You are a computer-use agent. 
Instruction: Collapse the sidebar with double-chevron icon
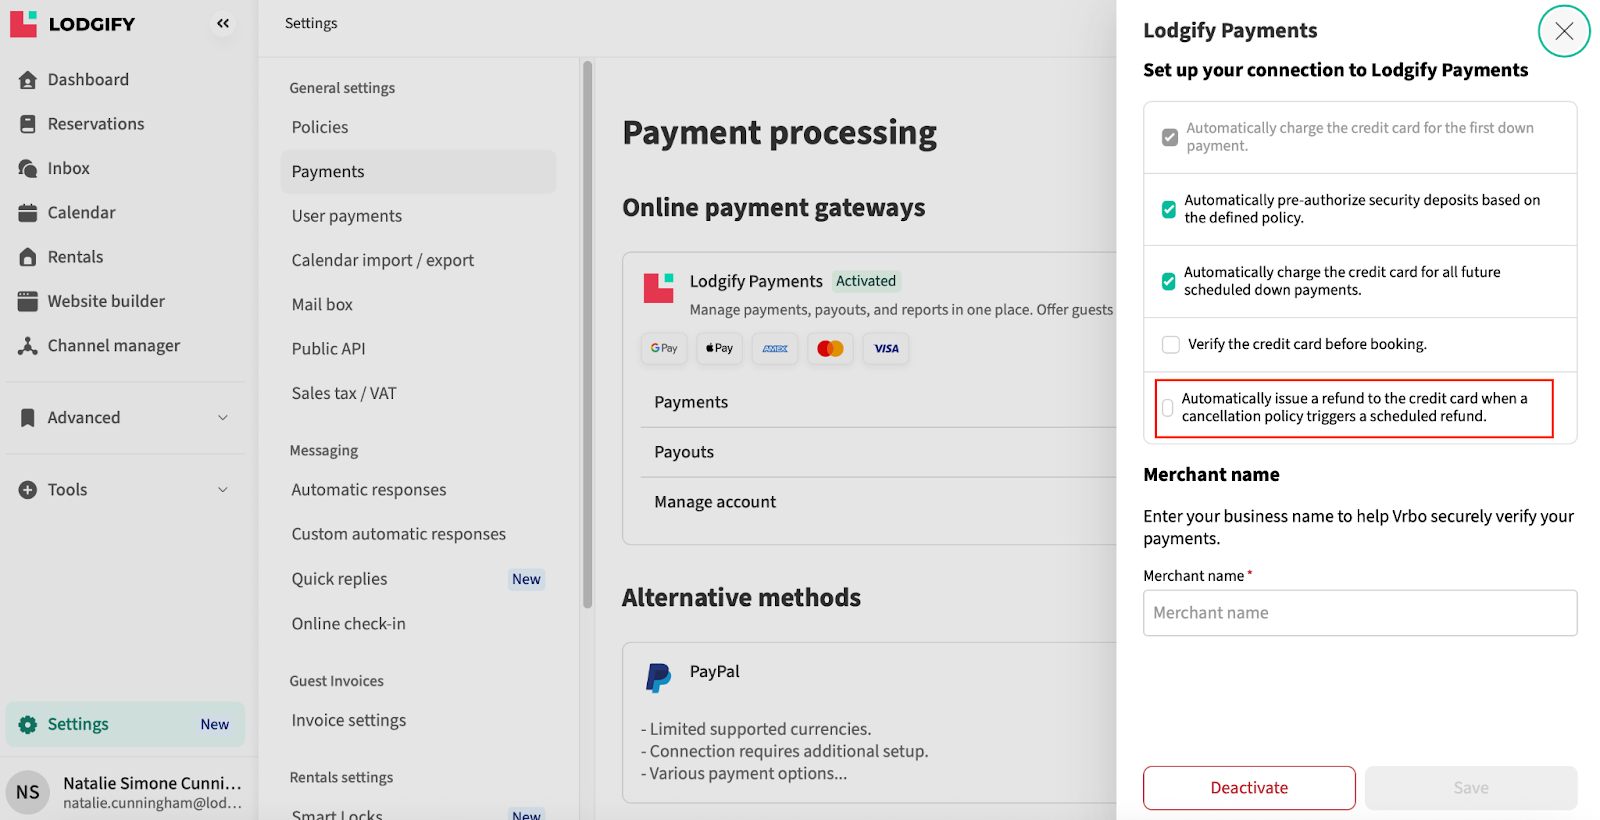coord(222,23)
